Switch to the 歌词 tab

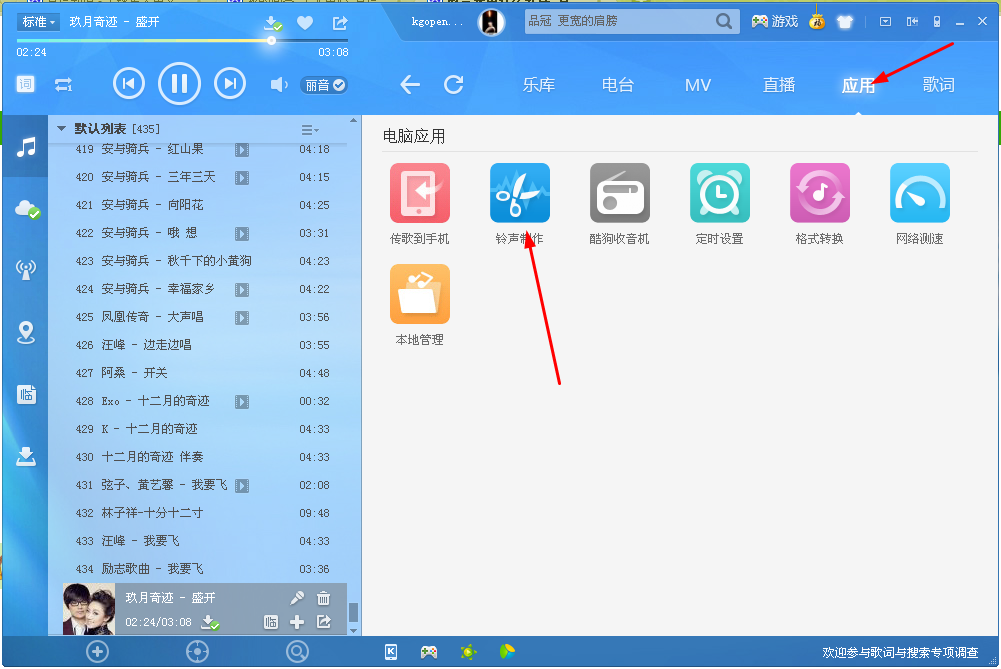pyautogui.click(x=938, y=85)
